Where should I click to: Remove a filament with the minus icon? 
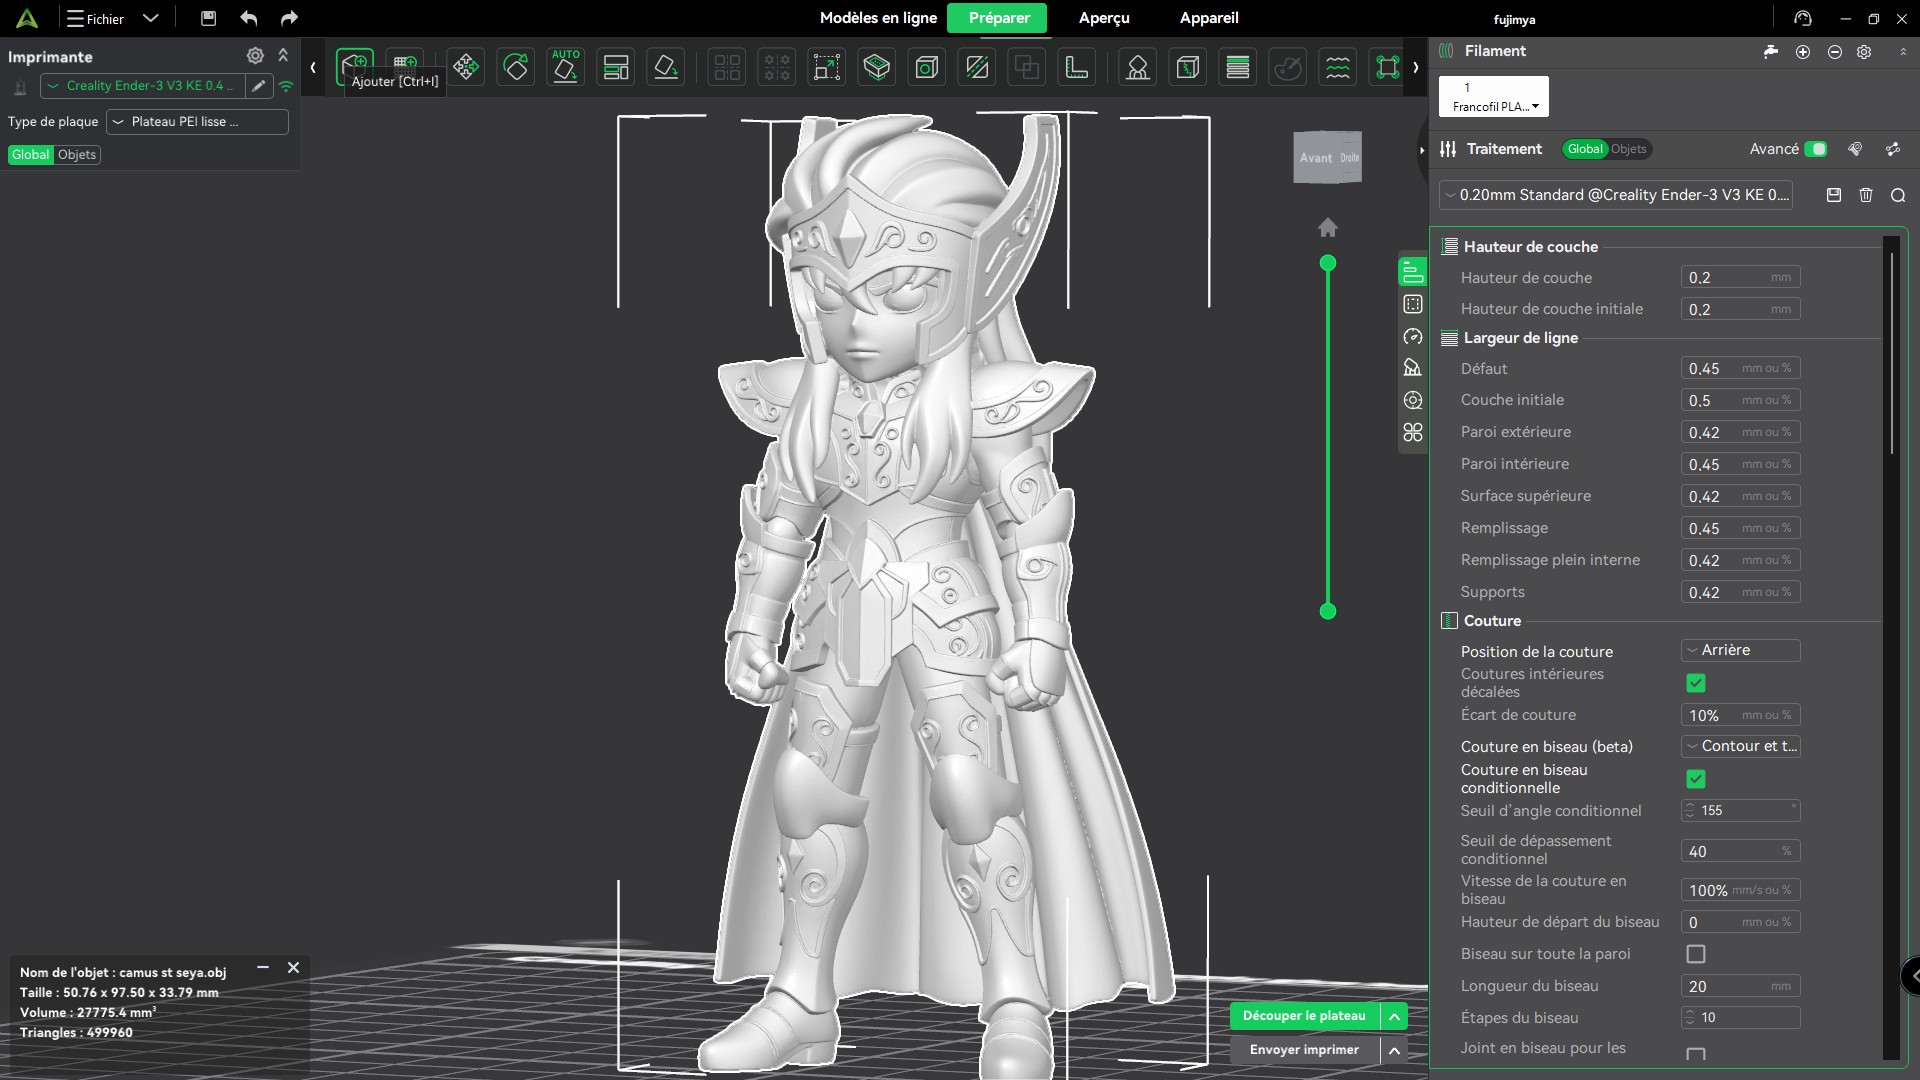[1835, 52]
